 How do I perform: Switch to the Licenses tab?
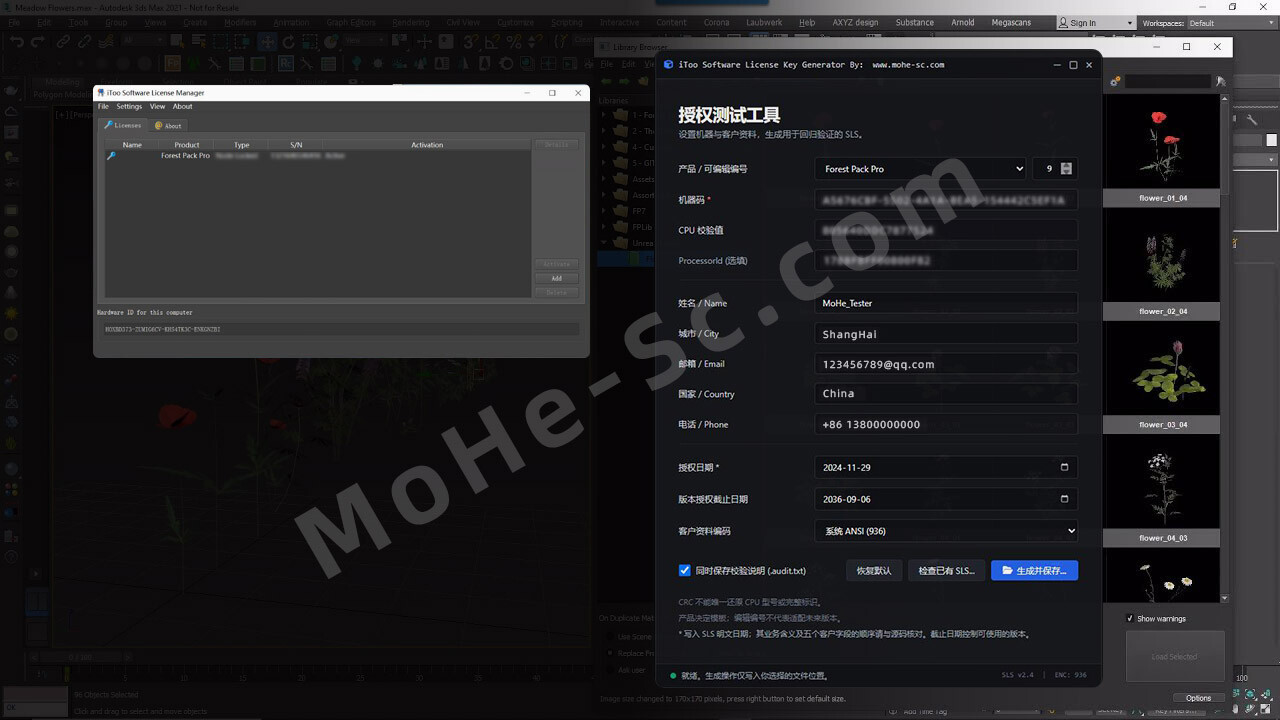click(123, 125)
